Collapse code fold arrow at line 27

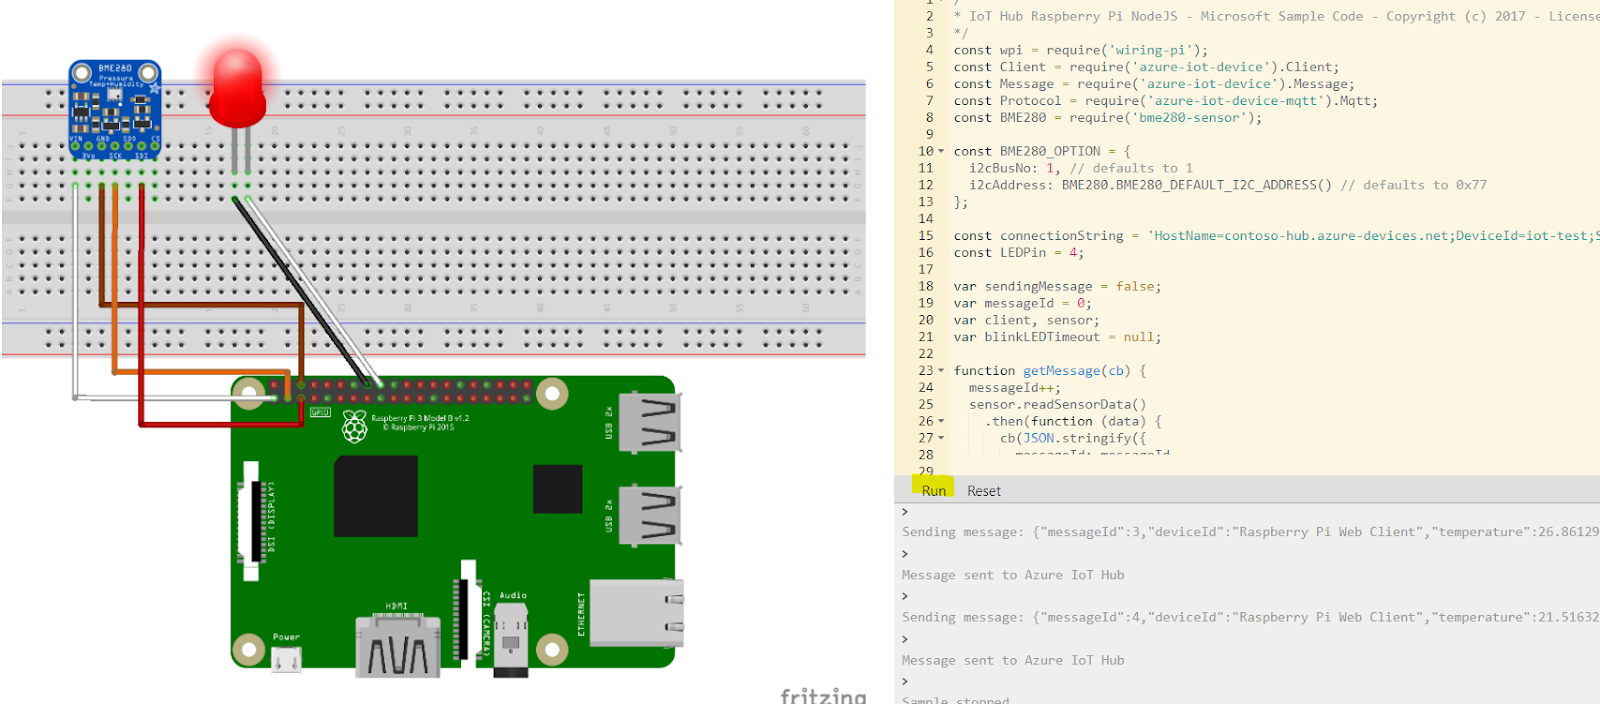(x=941, y=438)
